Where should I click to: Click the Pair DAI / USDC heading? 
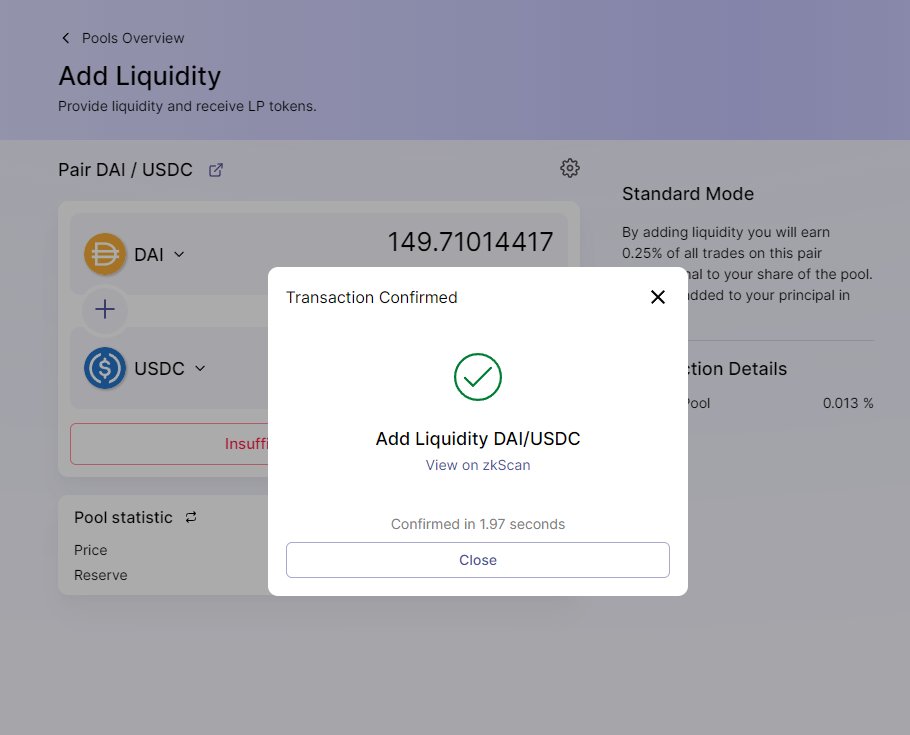pyautogui.click(x=125, y=170)
